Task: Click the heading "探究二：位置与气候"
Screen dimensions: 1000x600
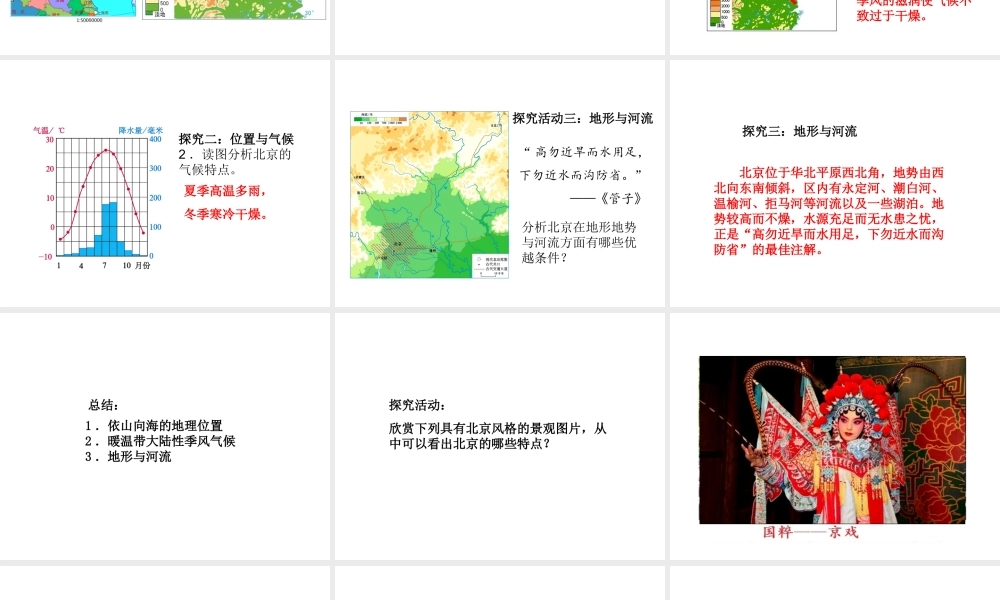Action: 236,139
